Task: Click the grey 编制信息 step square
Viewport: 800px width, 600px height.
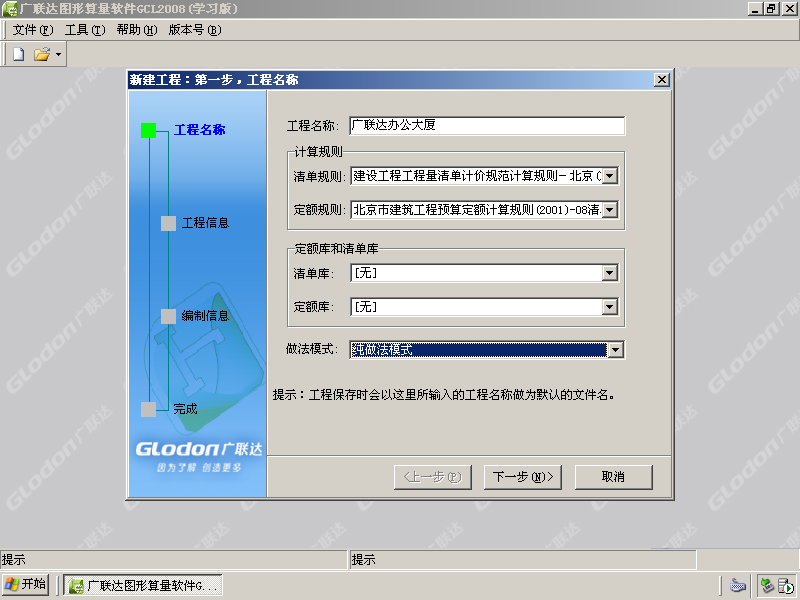Action: 168,316
